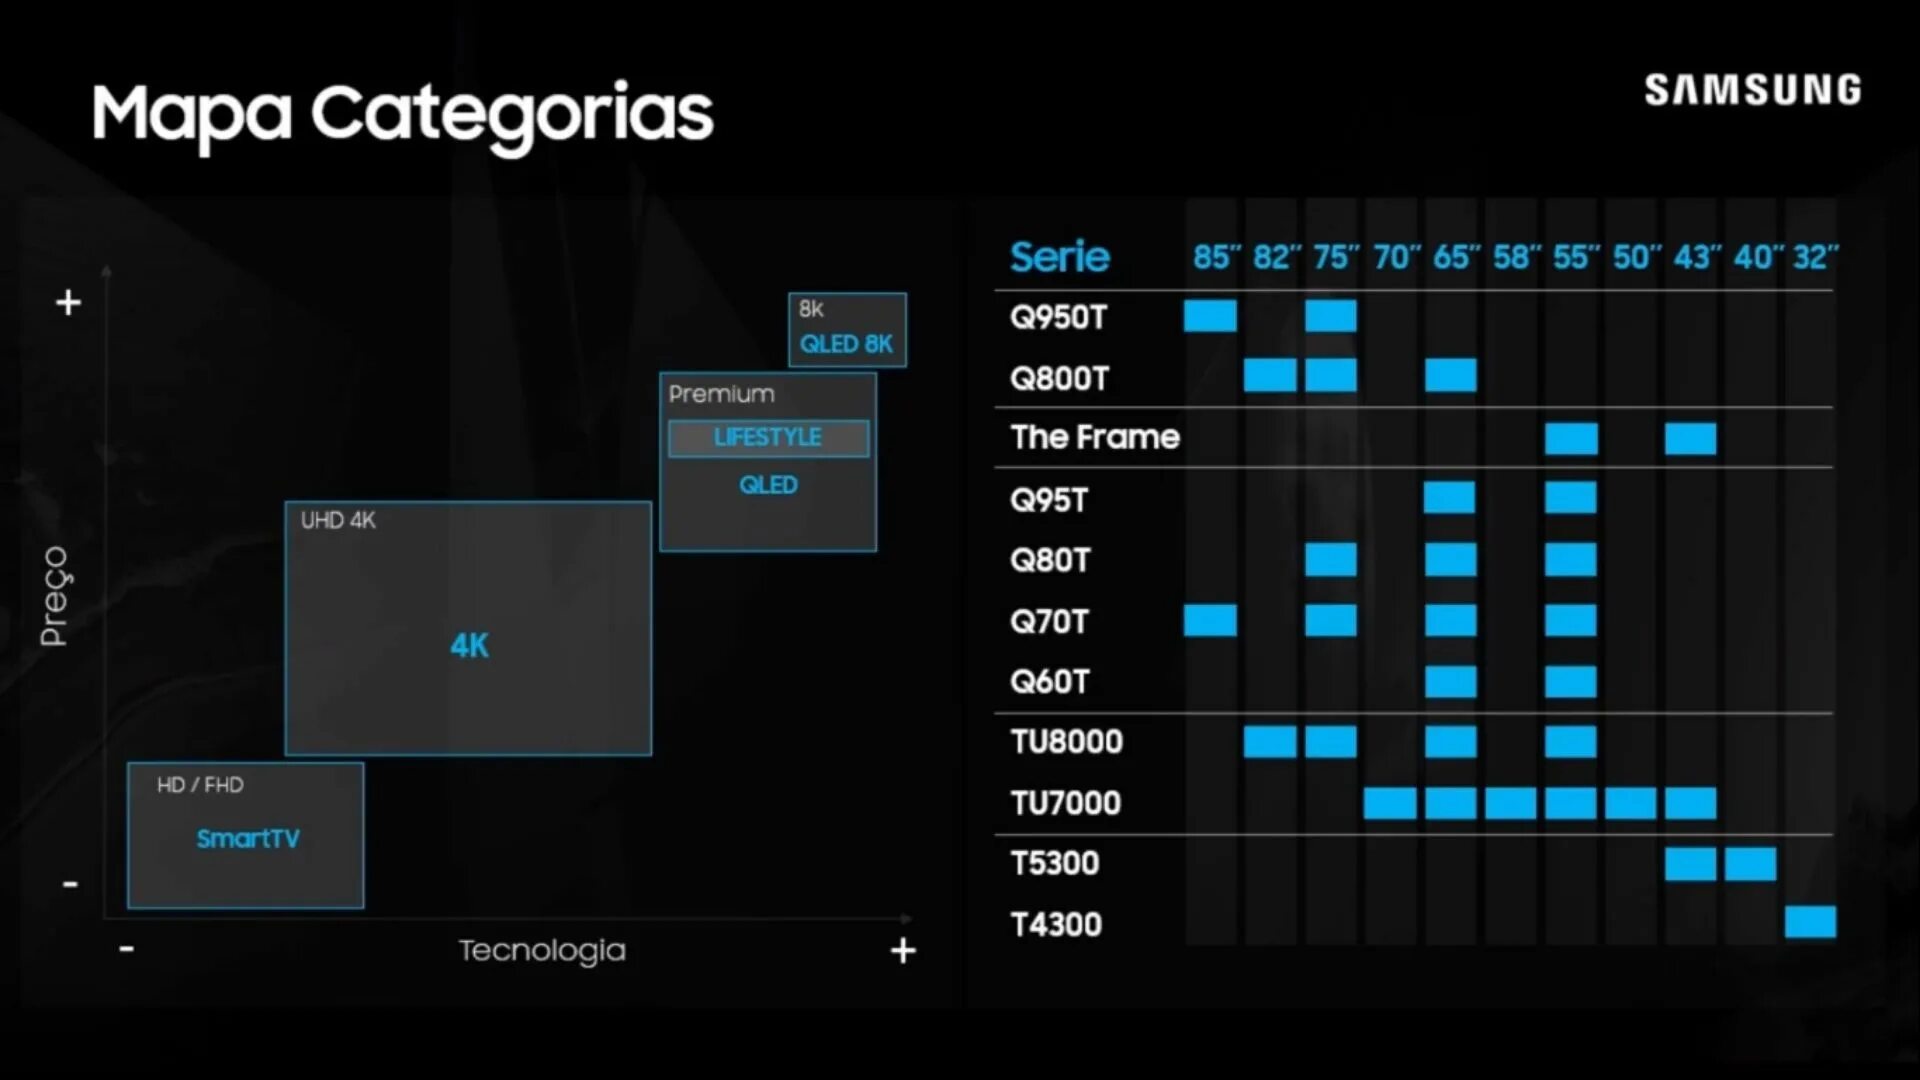Click the Q70T series row label

click(x=1048, y=621)
